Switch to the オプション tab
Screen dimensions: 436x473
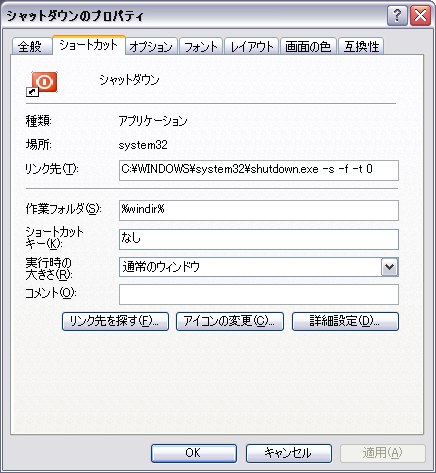pyautogui.click(x=151, y=46)
